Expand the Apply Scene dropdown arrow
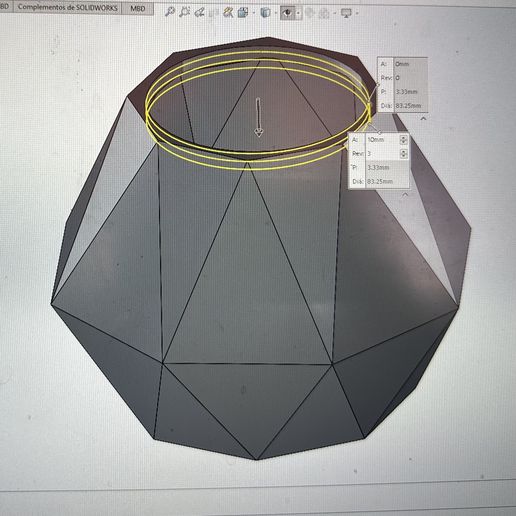Screen dimensions: 516x516 click(335, 14)
